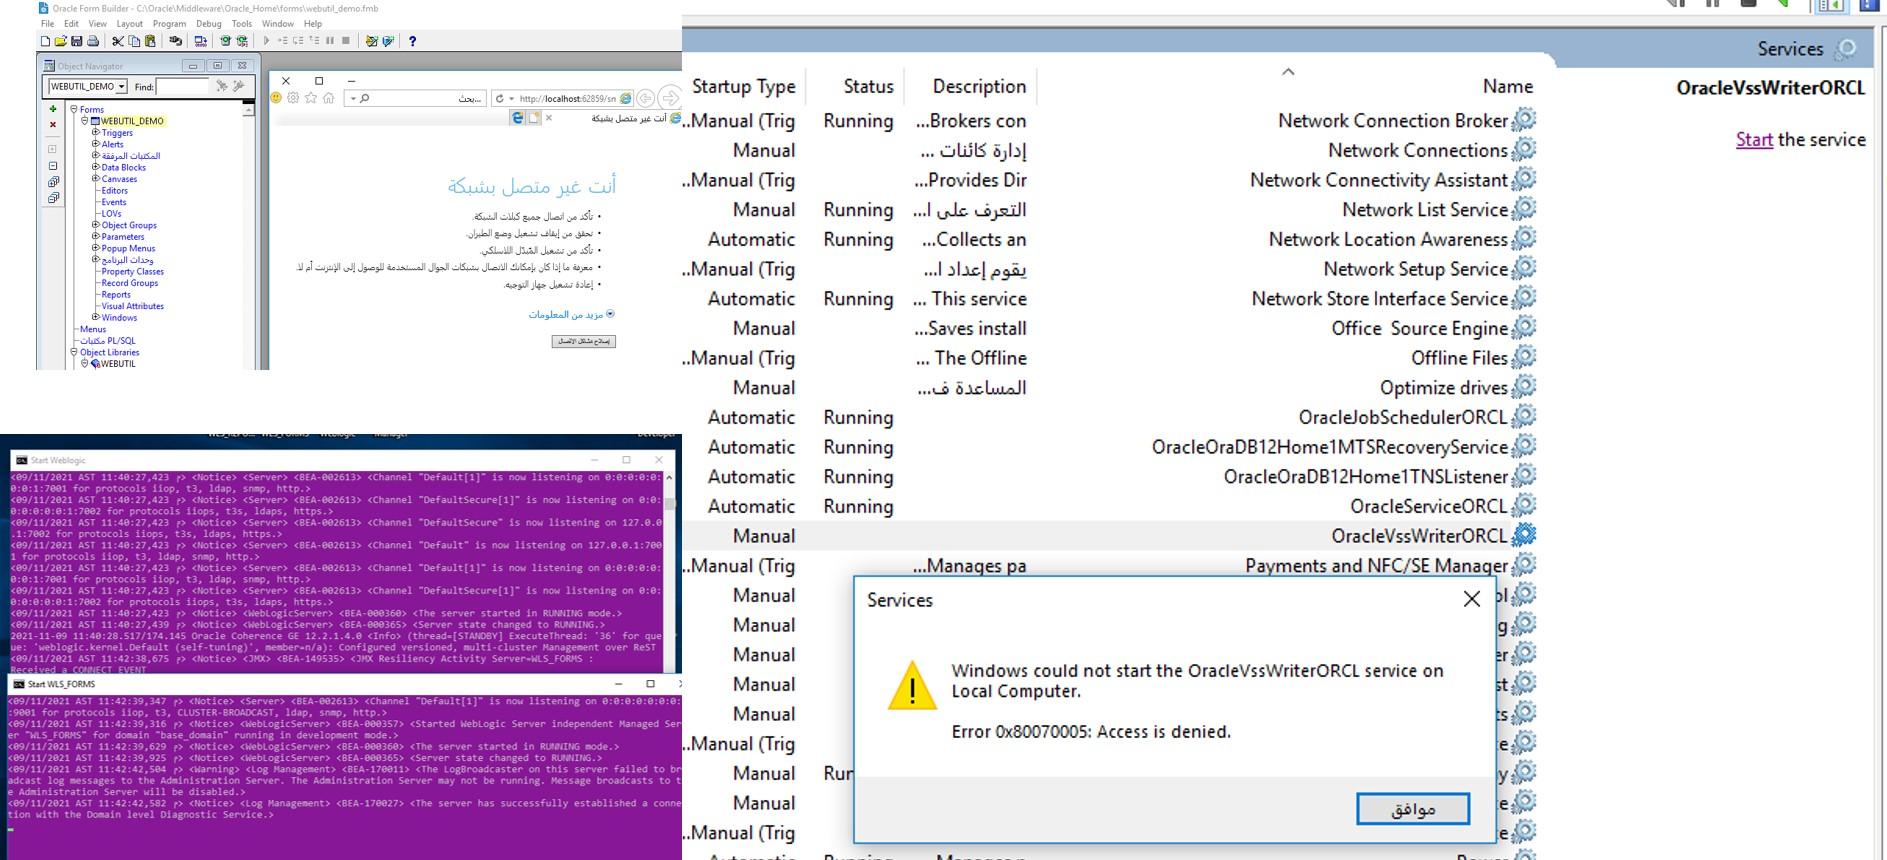Click the red X Delete icon in Navigator
This screenshot has height=860, width=1887.
coord(53,125)
